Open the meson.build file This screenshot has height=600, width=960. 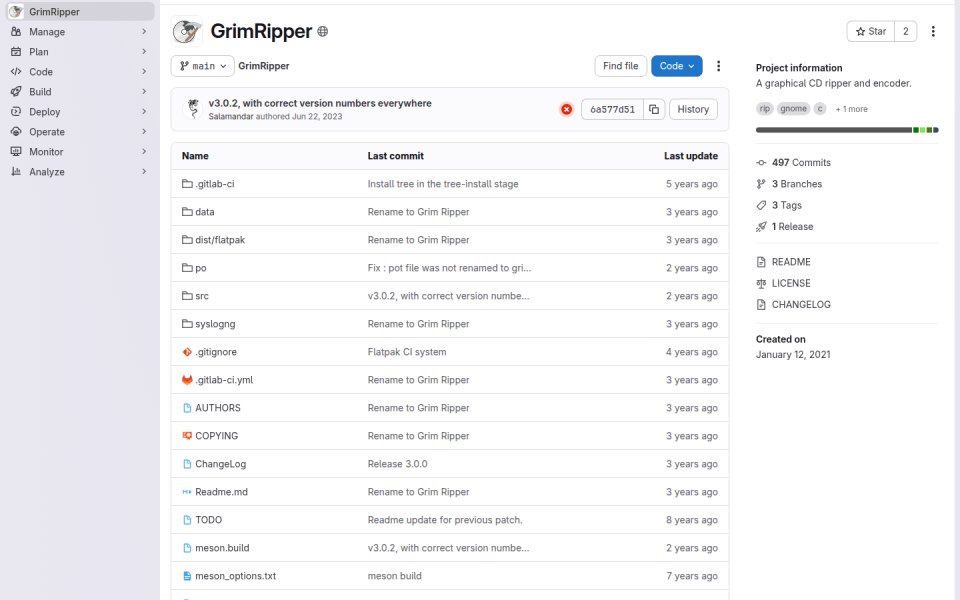222,548
